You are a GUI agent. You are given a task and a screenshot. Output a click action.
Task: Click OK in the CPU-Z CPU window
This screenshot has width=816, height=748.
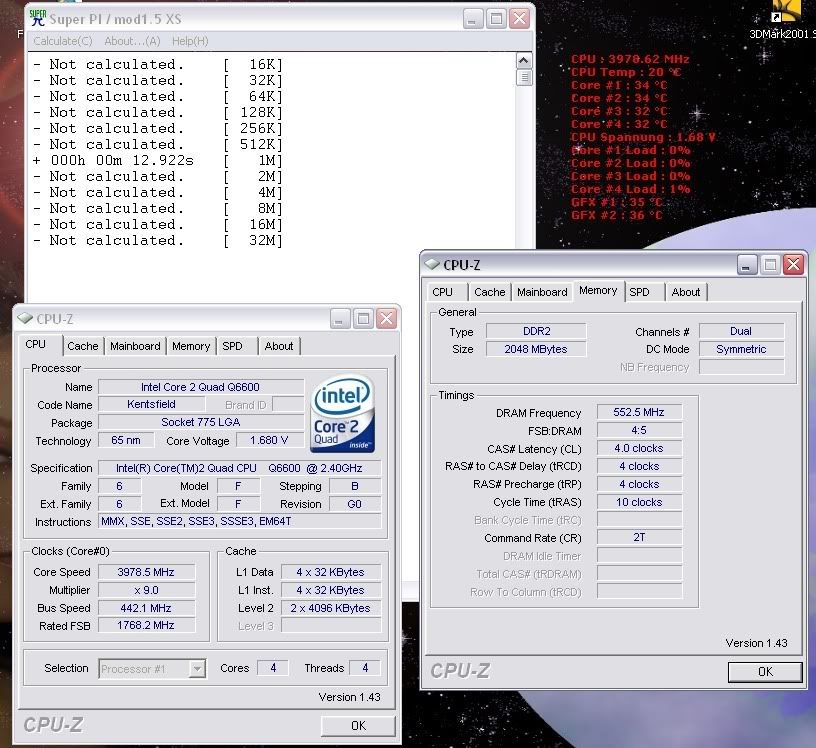pyautogui.click(x=358, y=726)
